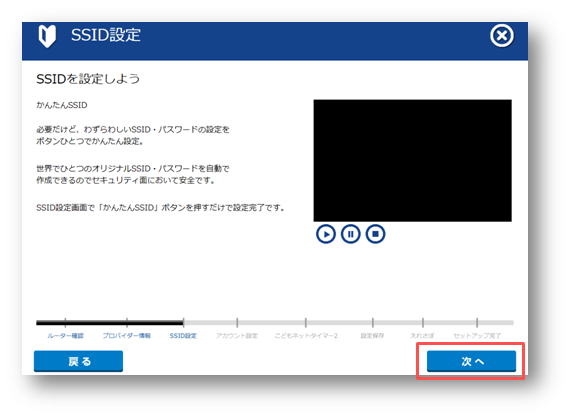
Task: Select the 設定保存 step label
Action: (x=372, y=336)
